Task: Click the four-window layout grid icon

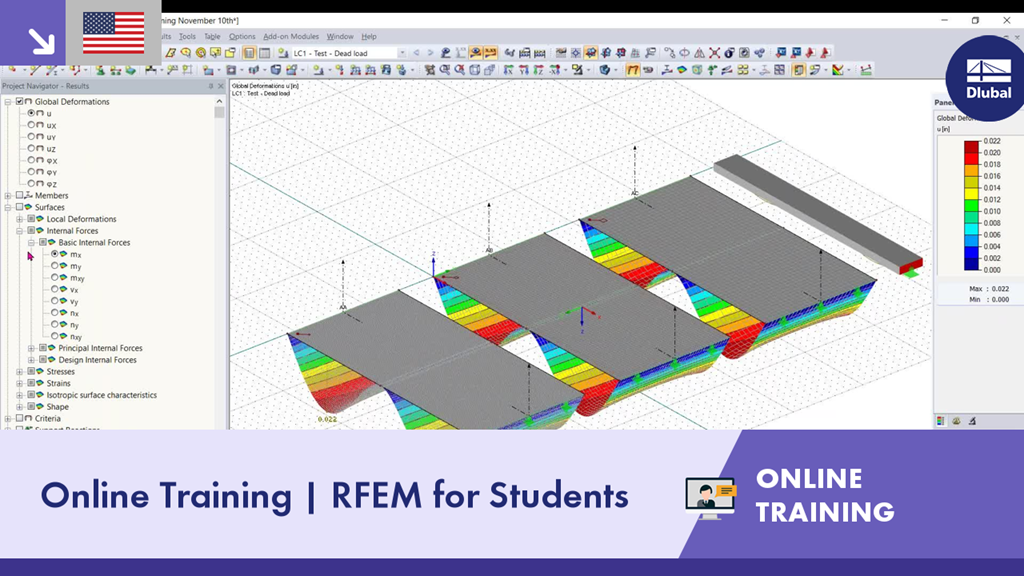Action: point(779,70)
